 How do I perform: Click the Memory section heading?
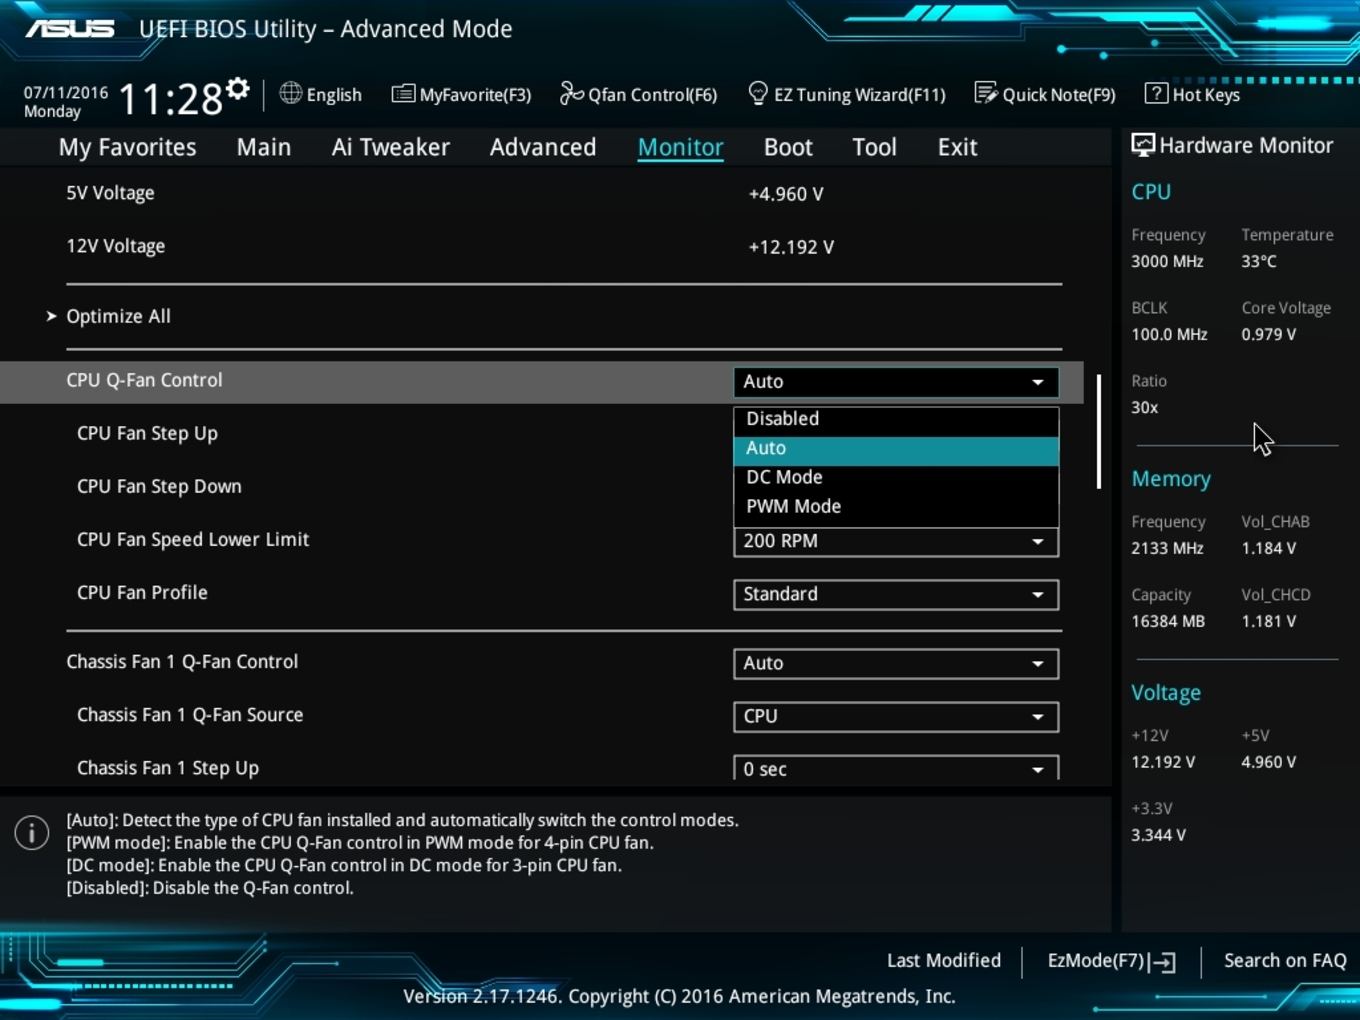pos(1171,479)
